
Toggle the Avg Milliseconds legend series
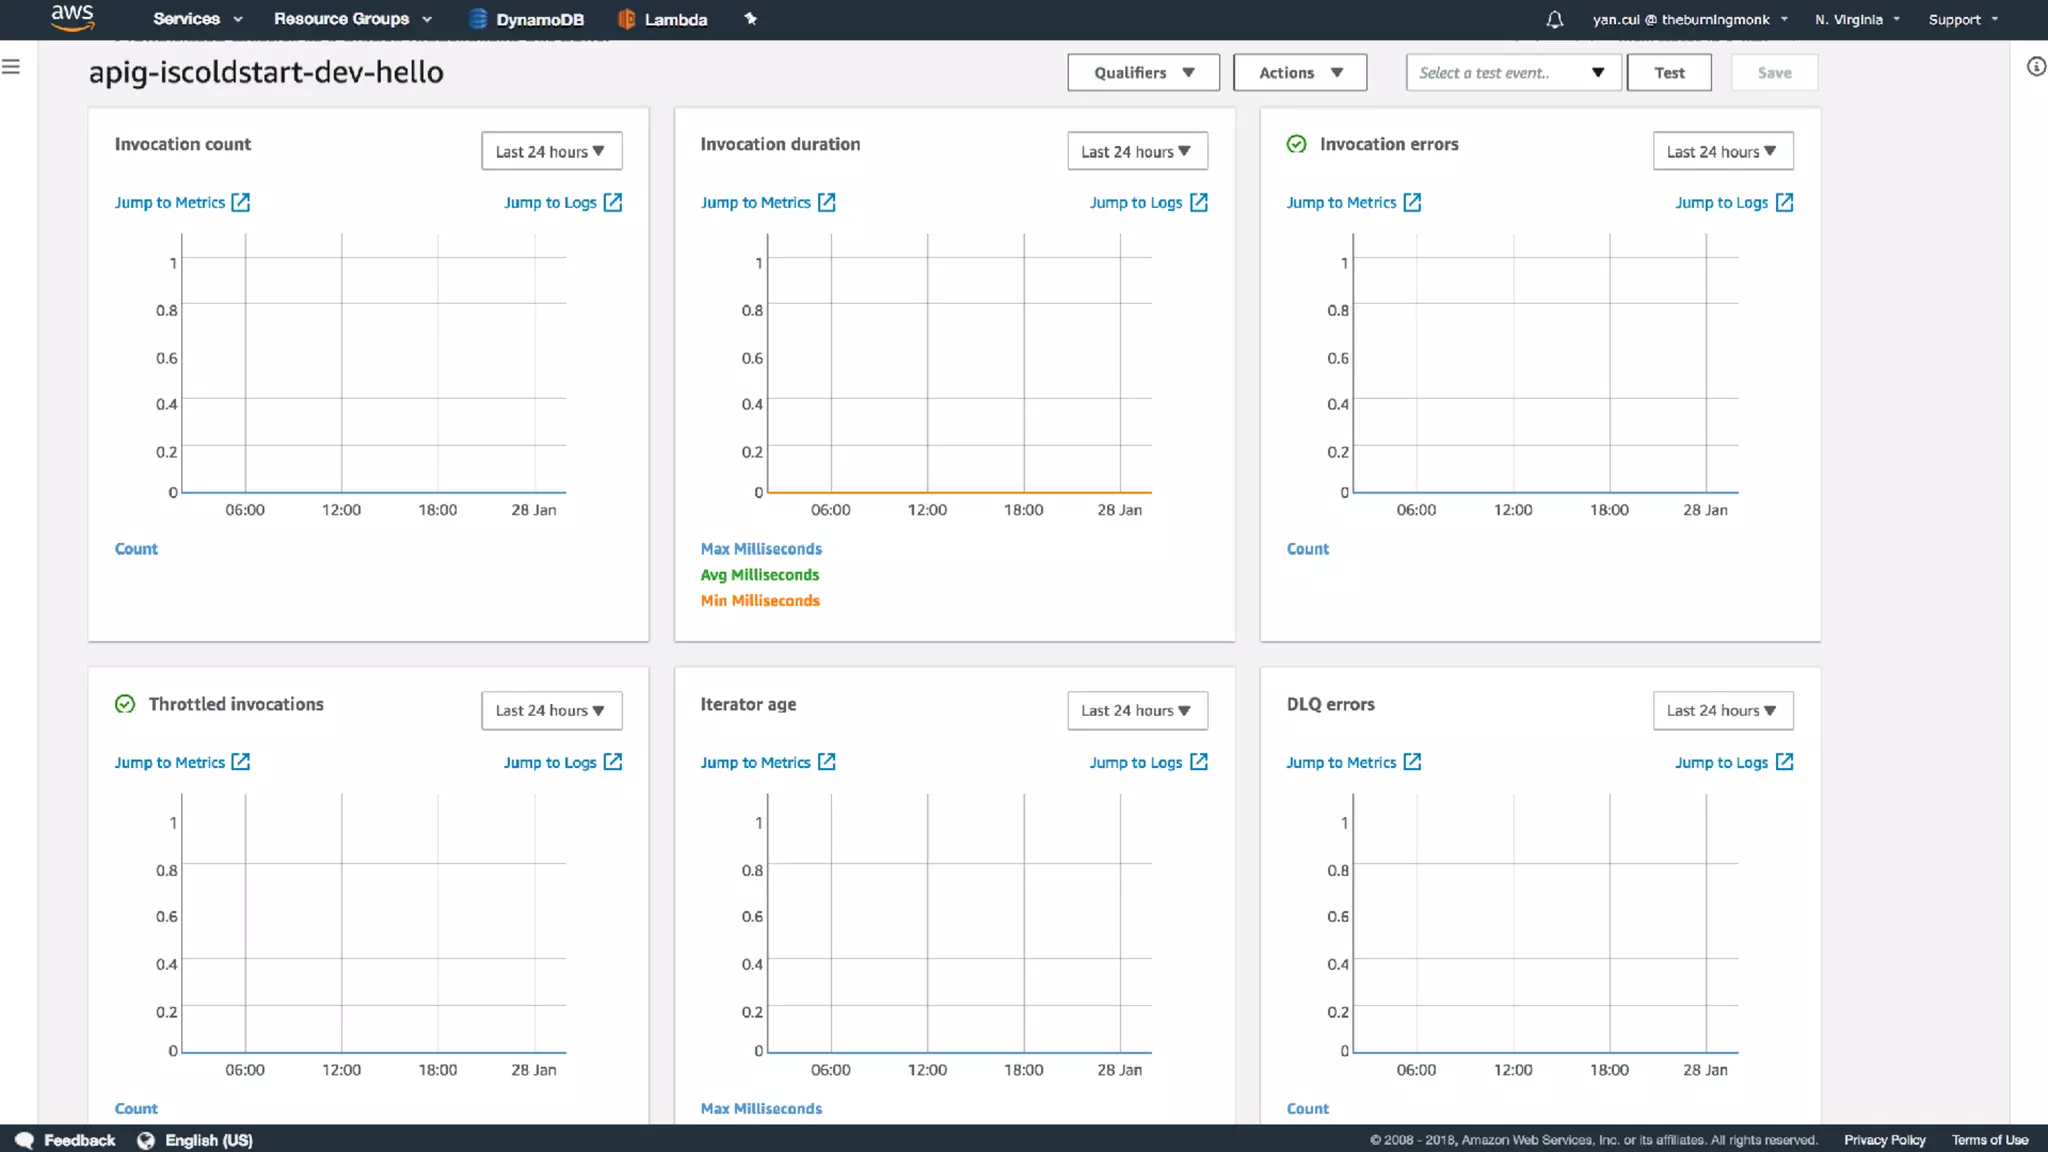(759, 575)
